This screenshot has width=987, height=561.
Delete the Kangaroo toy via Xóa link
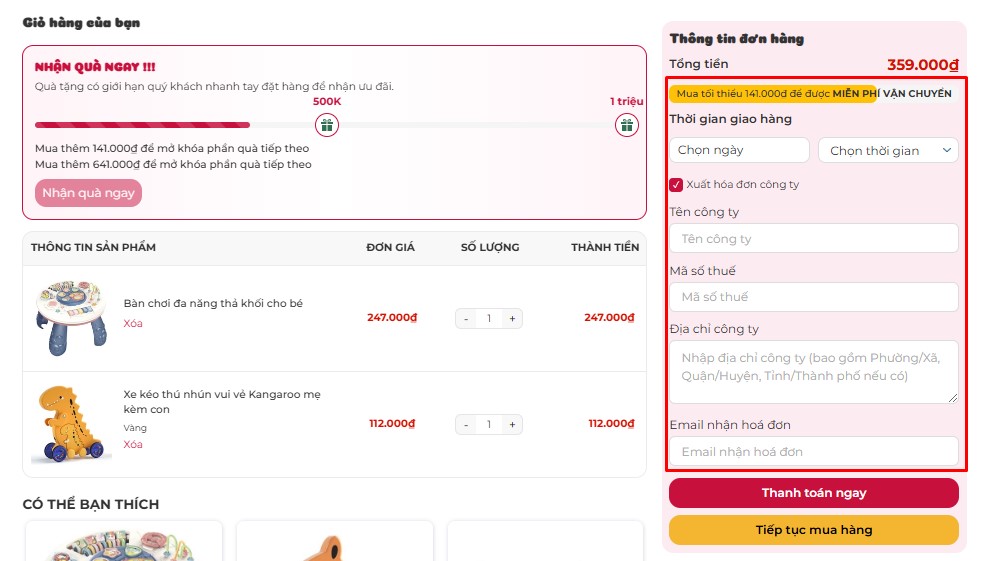coord(133,445)
